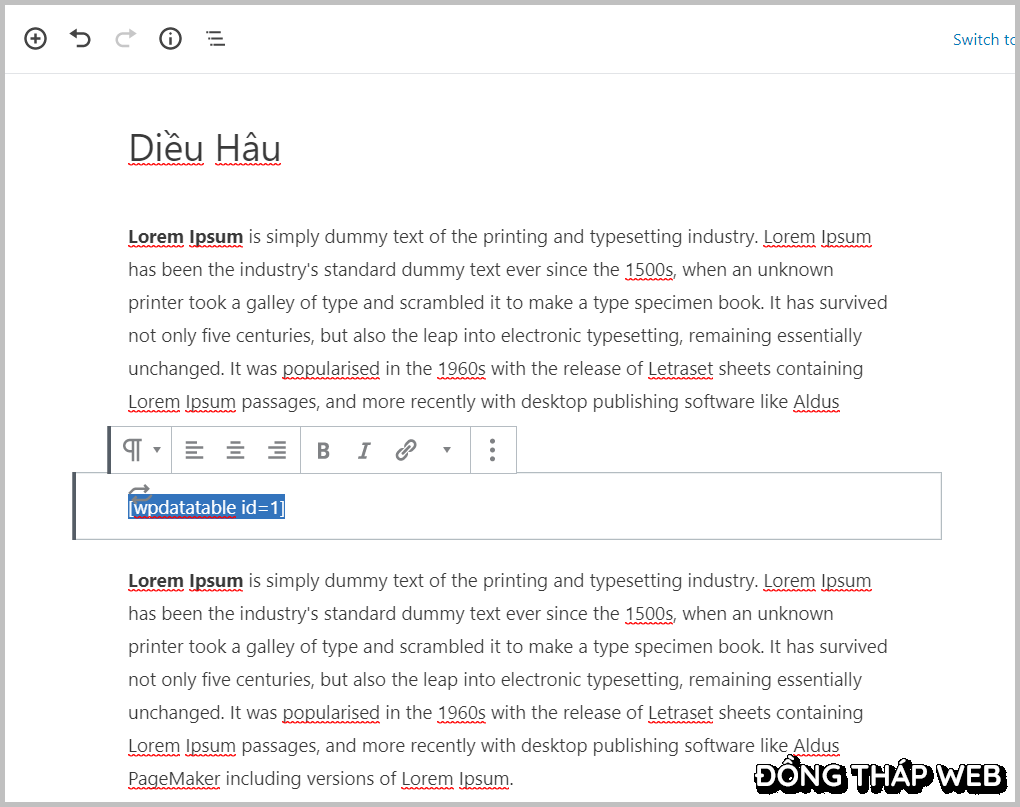Image resolution: width=1020 pixels, height=807 pixels.
Task: Open block more options menu
Action: coord(492,450)
